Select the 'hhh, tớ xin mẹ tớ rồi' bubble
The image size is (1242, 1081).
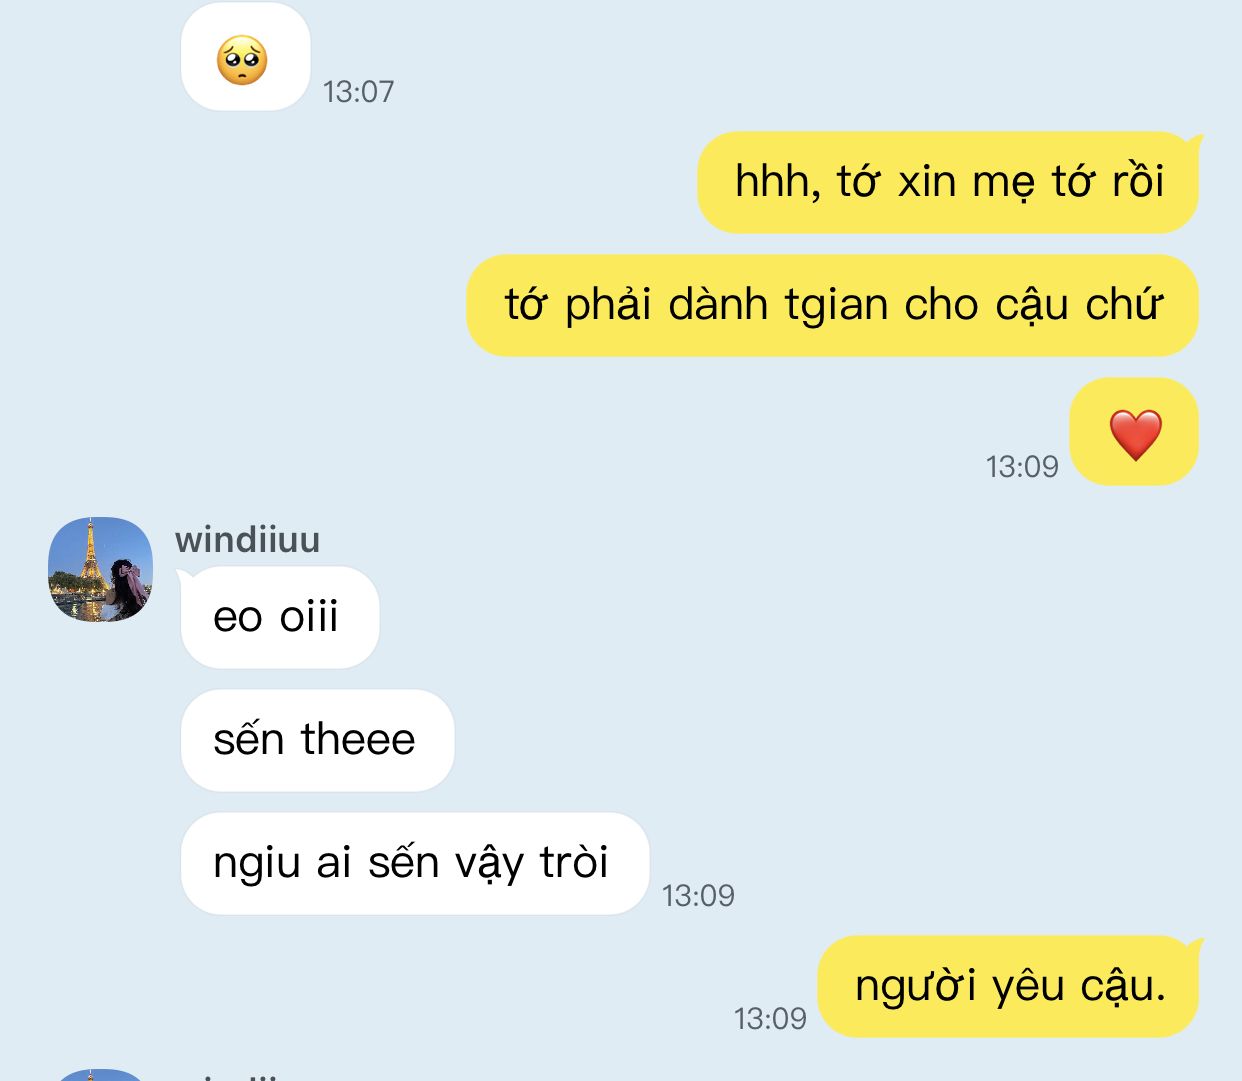coord(948,182)
